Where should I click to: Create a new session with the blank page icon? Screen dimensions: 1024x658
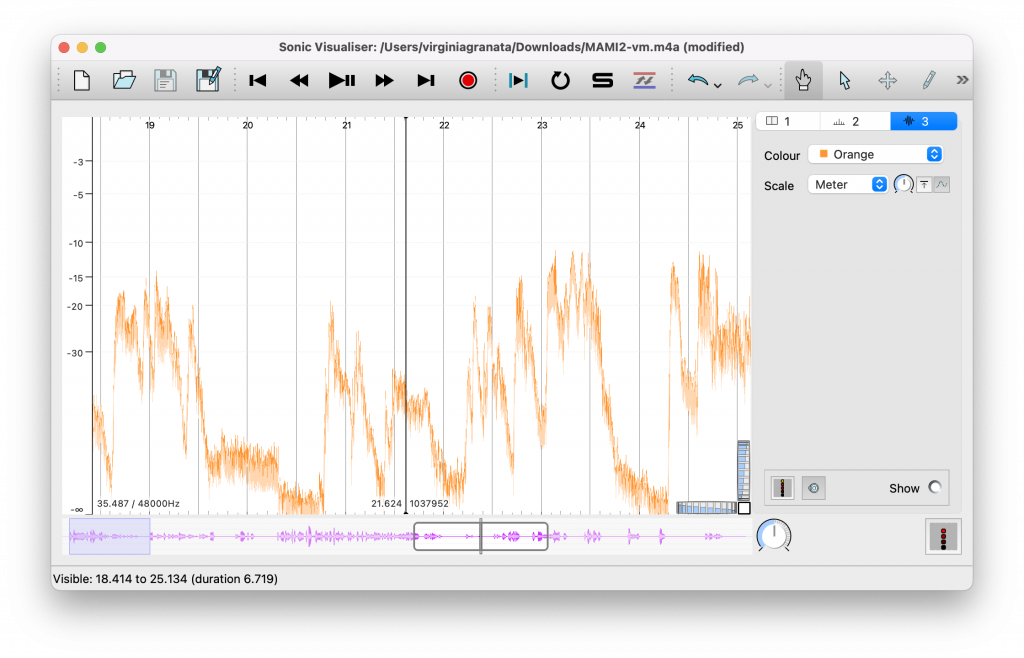point(82,81)
